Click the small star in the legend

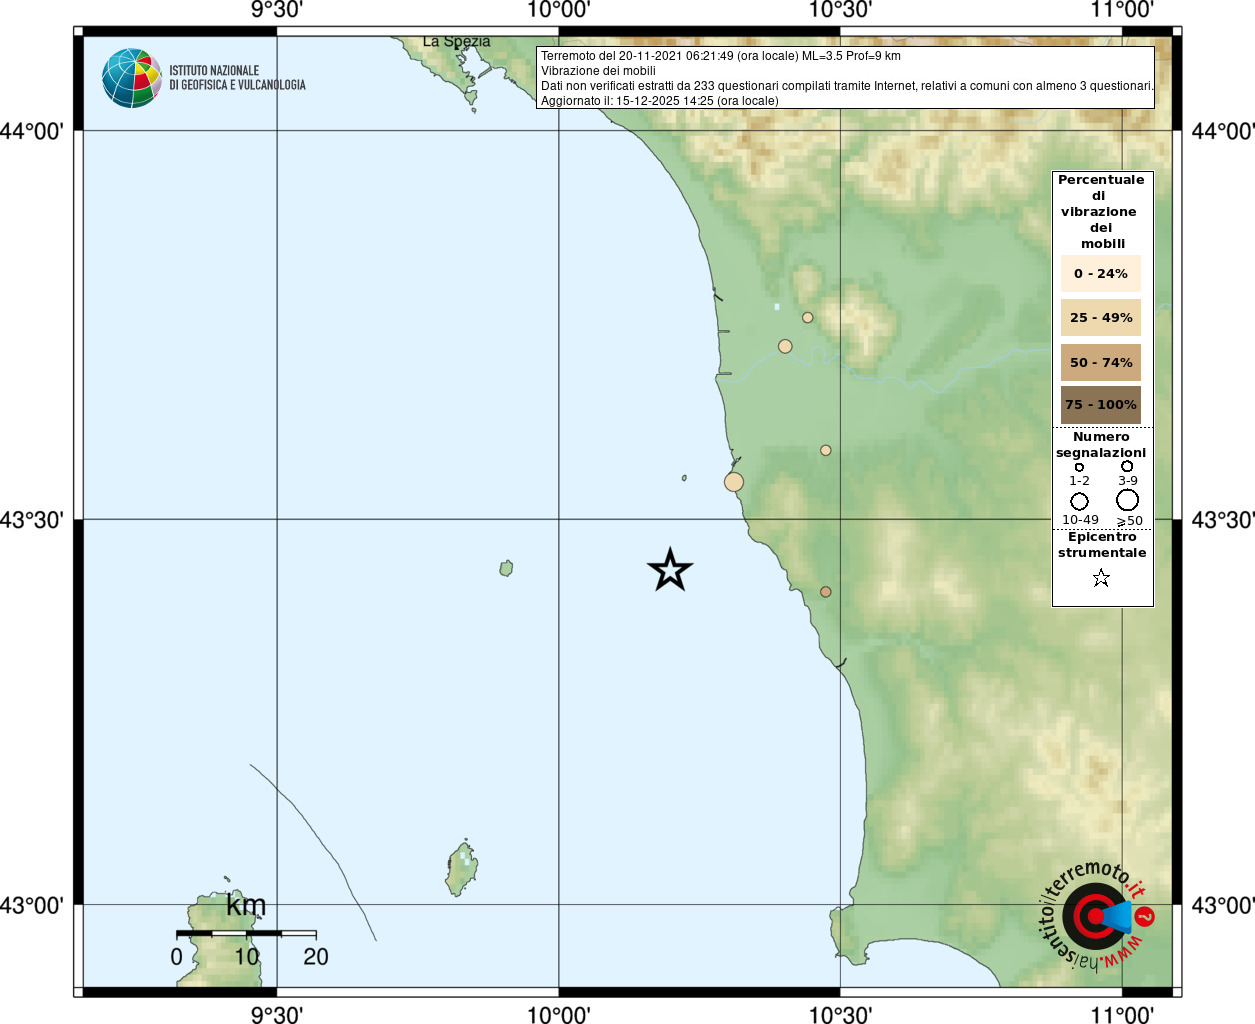click(x=1101, y=578)
